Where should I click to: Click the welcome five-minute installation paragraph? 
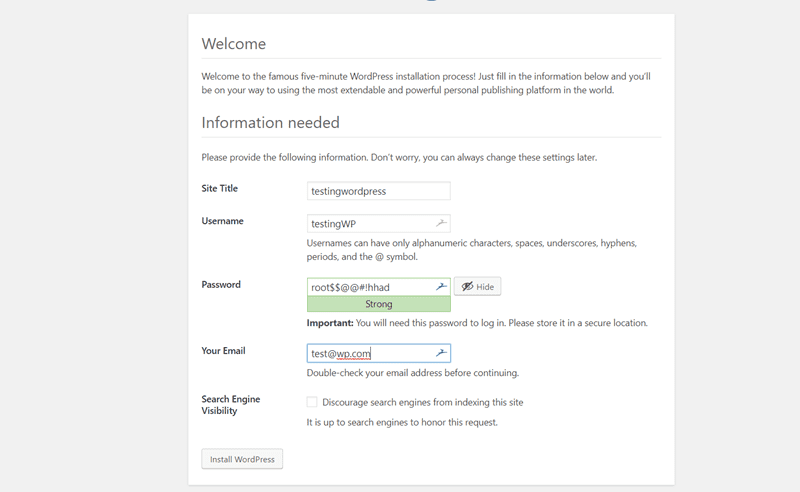426,83
